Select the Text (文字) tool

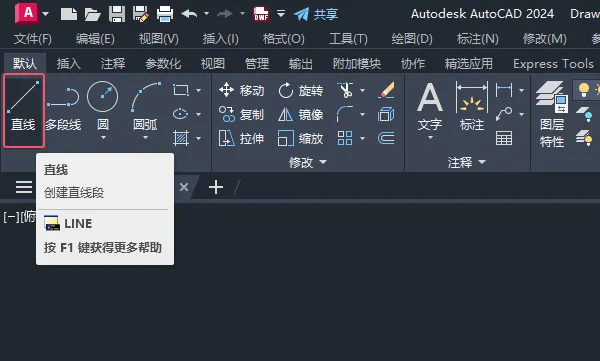[x=430, y=107]
